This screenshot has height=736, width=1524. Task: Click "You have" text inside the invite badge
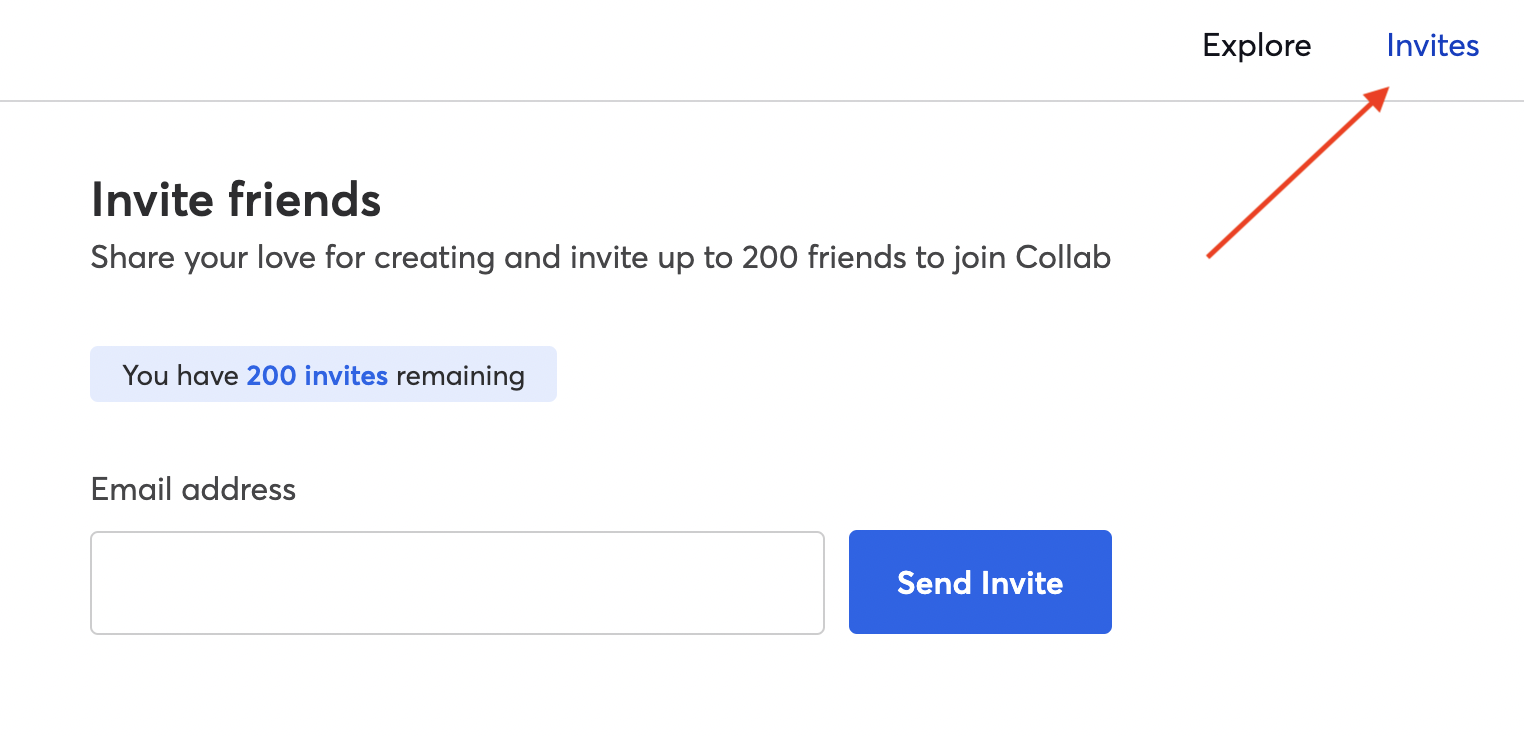[x=181, y=376]
